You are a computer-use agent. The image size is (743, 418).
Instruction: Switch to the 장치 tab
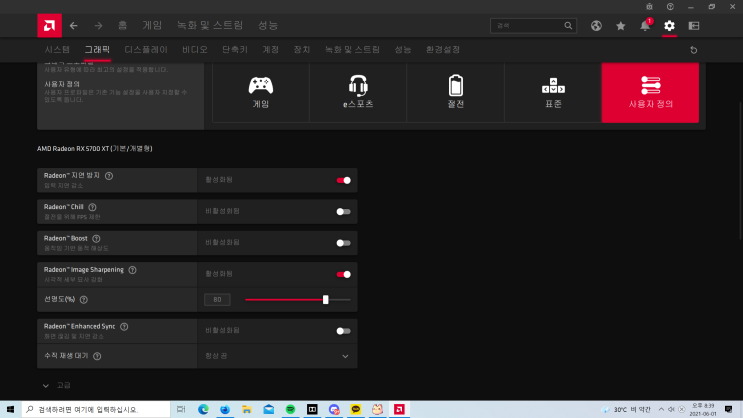point(302,49)
